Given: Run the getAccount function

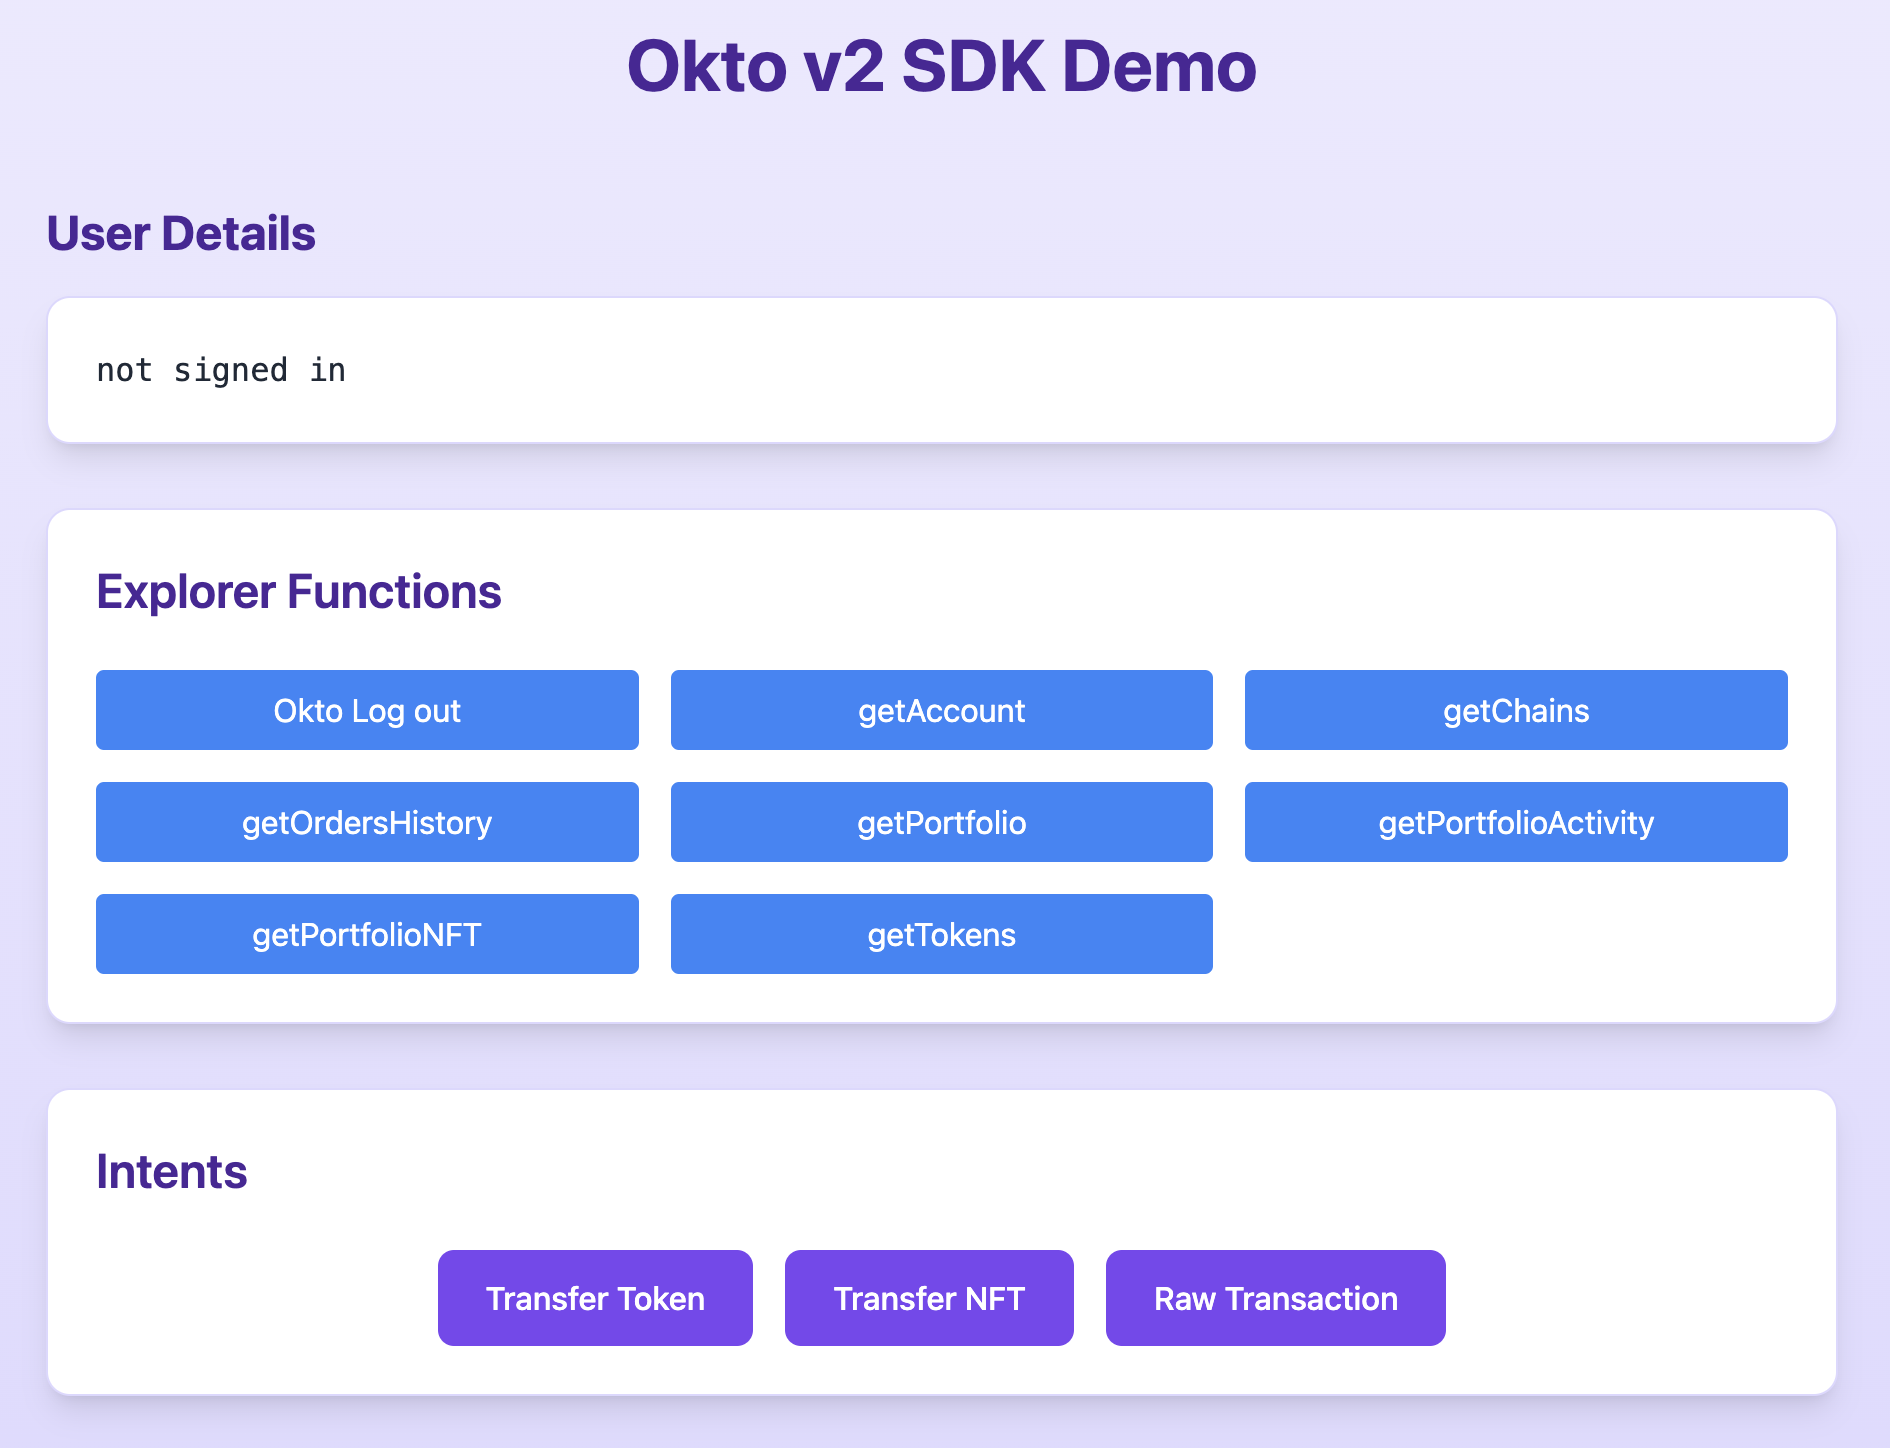Looking at the screenshot, I should coord(941,710).
